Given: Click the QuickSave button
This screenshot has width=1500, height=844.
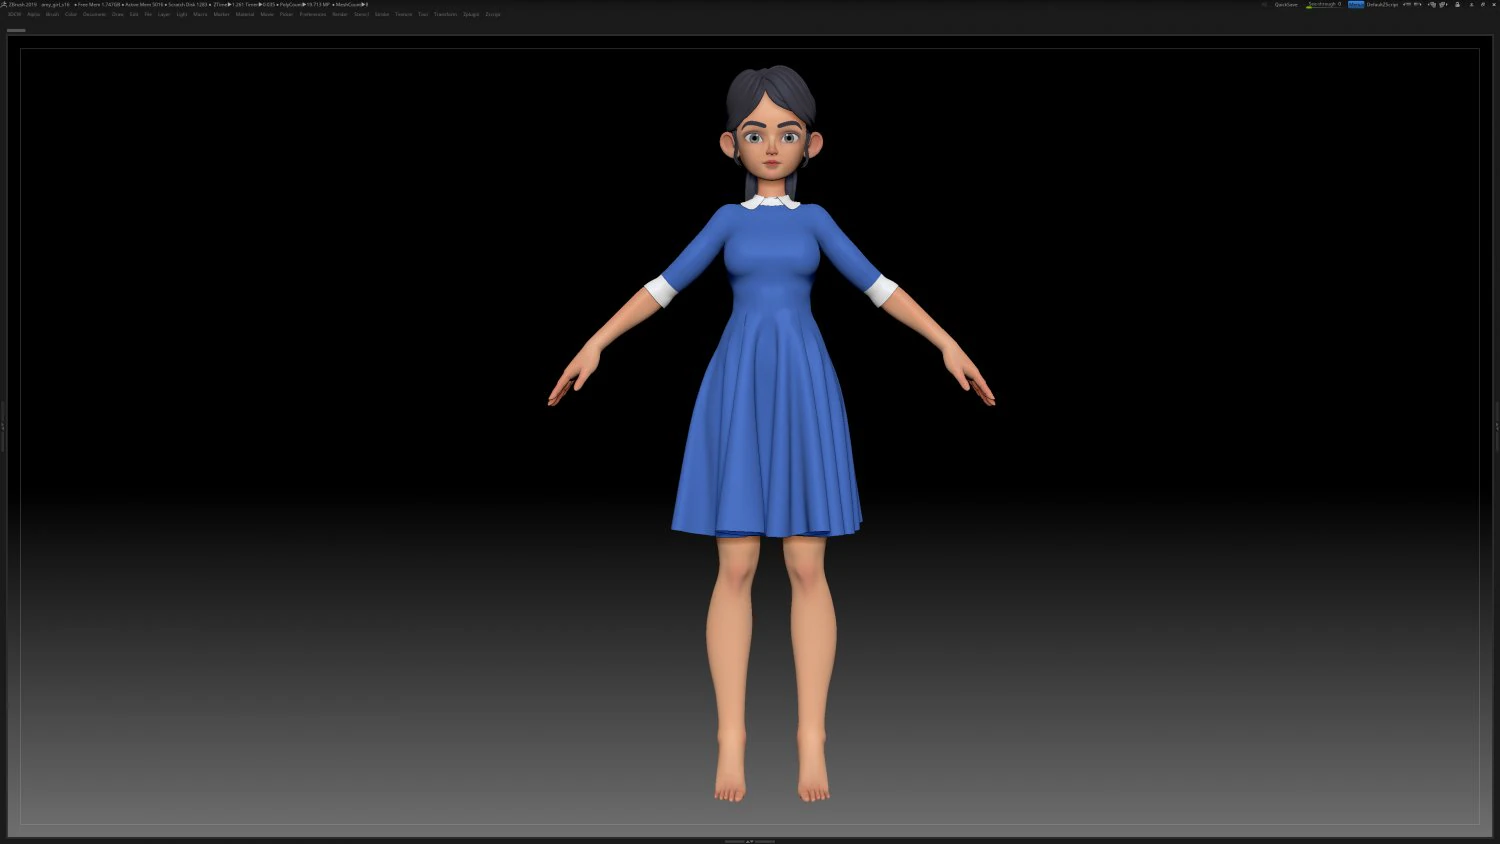Looking at the screenshot, I should tap(1286, 4).
